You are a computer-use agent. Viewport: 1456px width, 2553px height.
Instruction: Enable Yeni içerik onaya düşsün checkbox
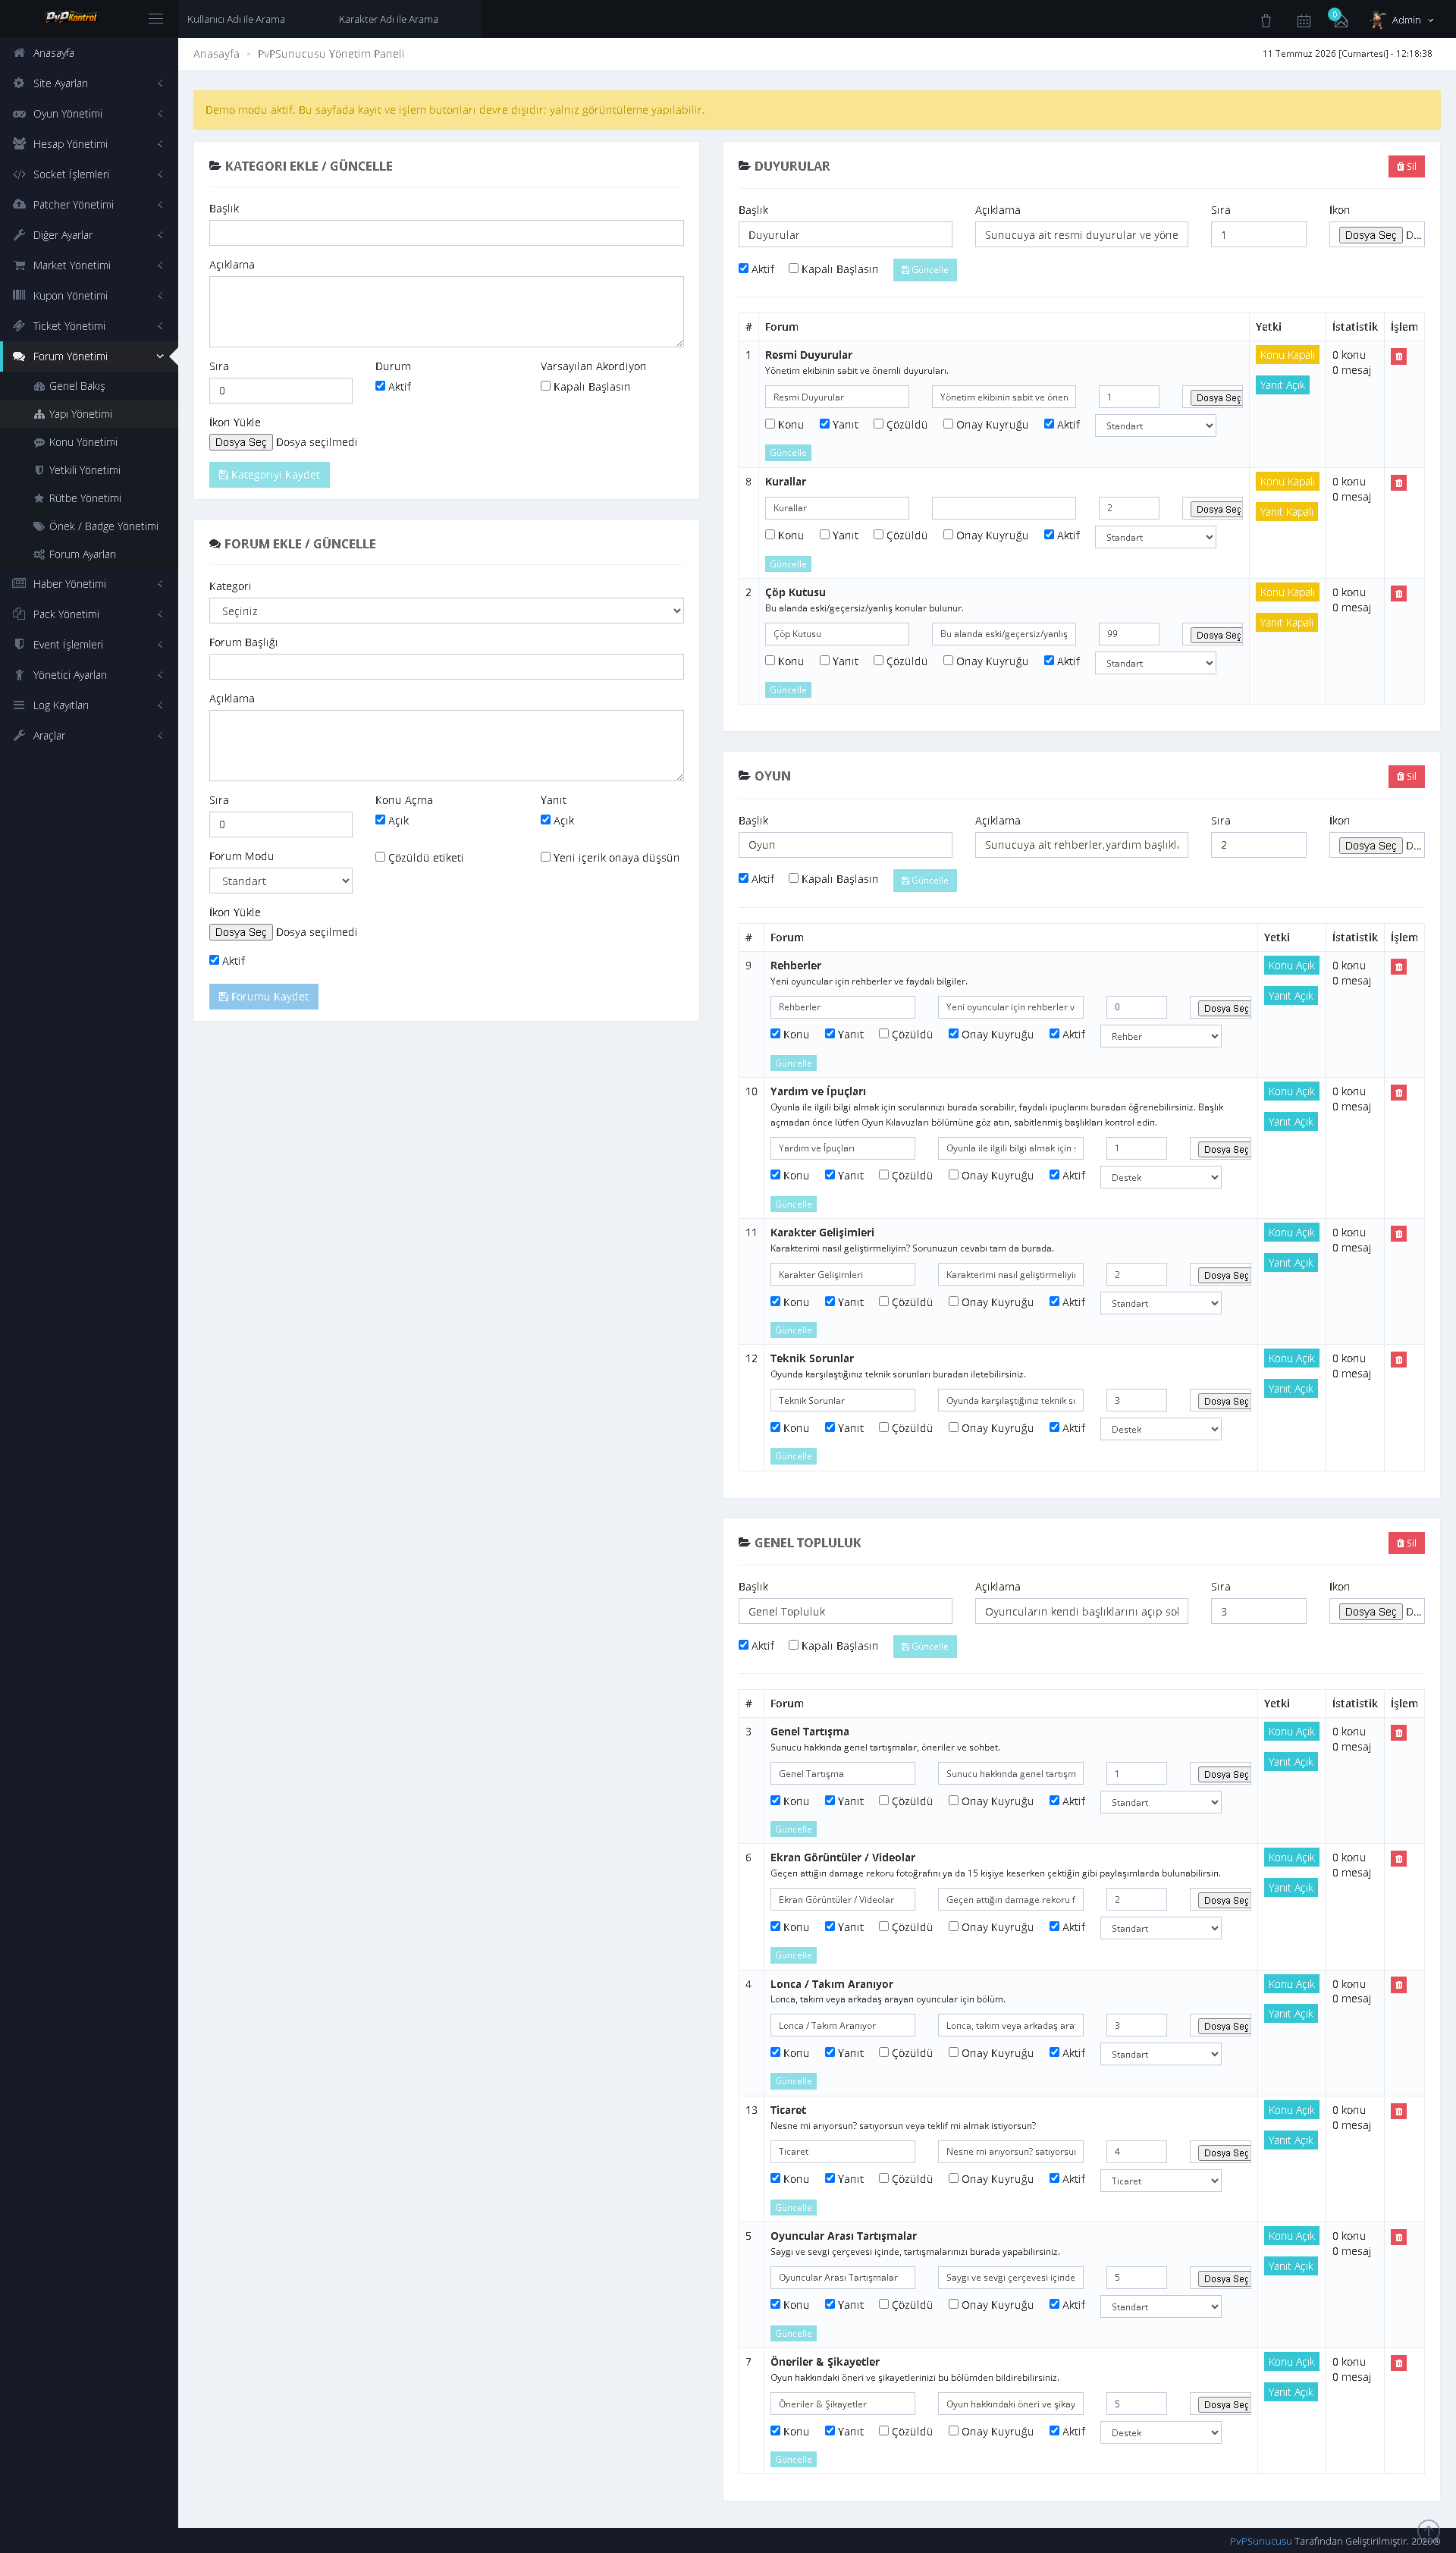(545, 857)
